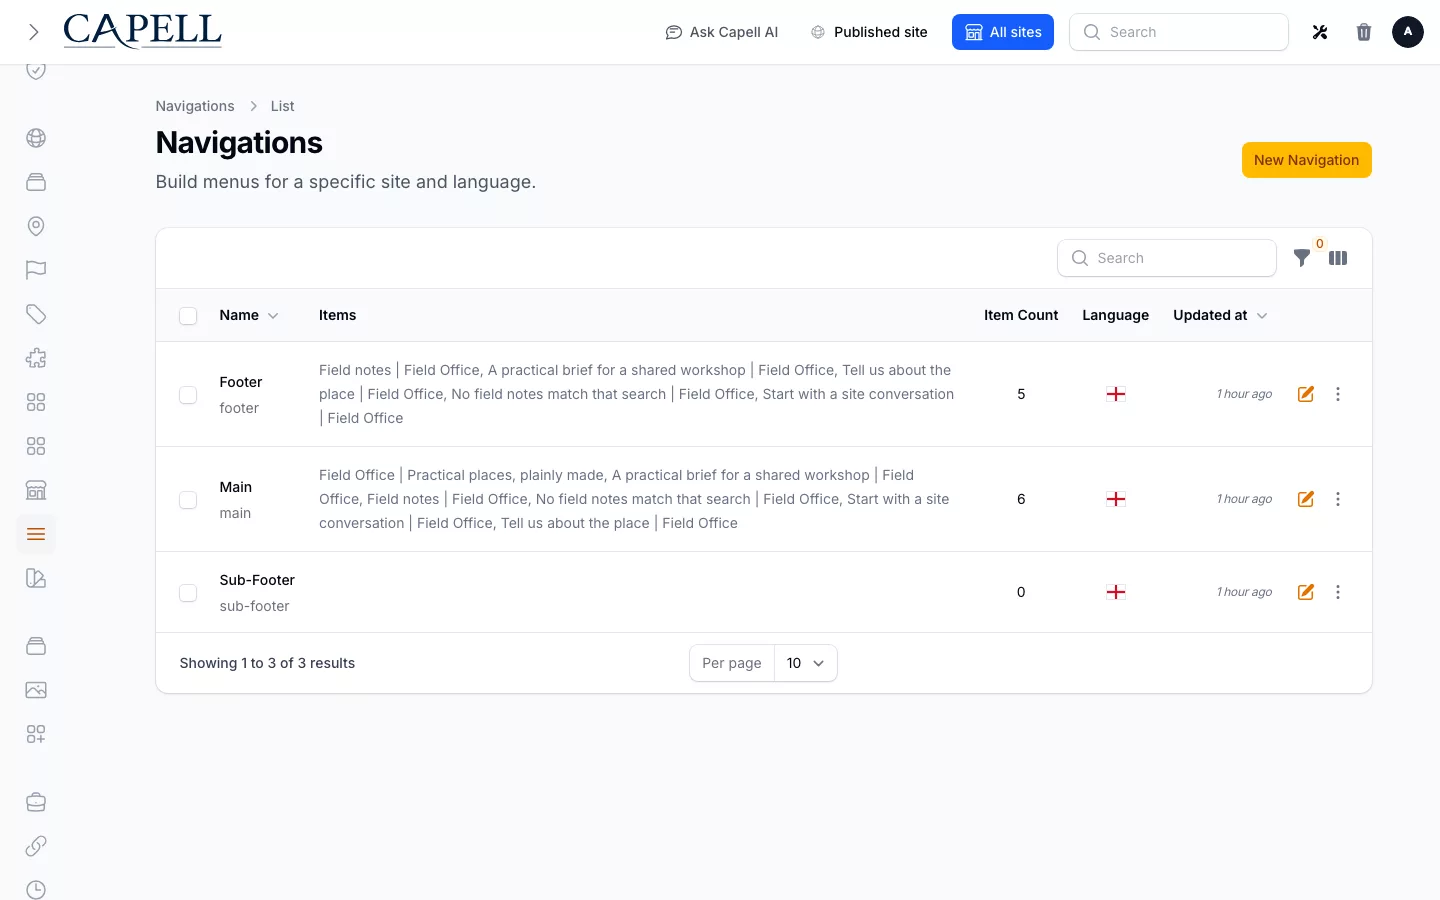The height and width of the screenshot is (900, 1440).
Task: Edit the Main navigation via pencil icon
Action: coord(1306,499)
